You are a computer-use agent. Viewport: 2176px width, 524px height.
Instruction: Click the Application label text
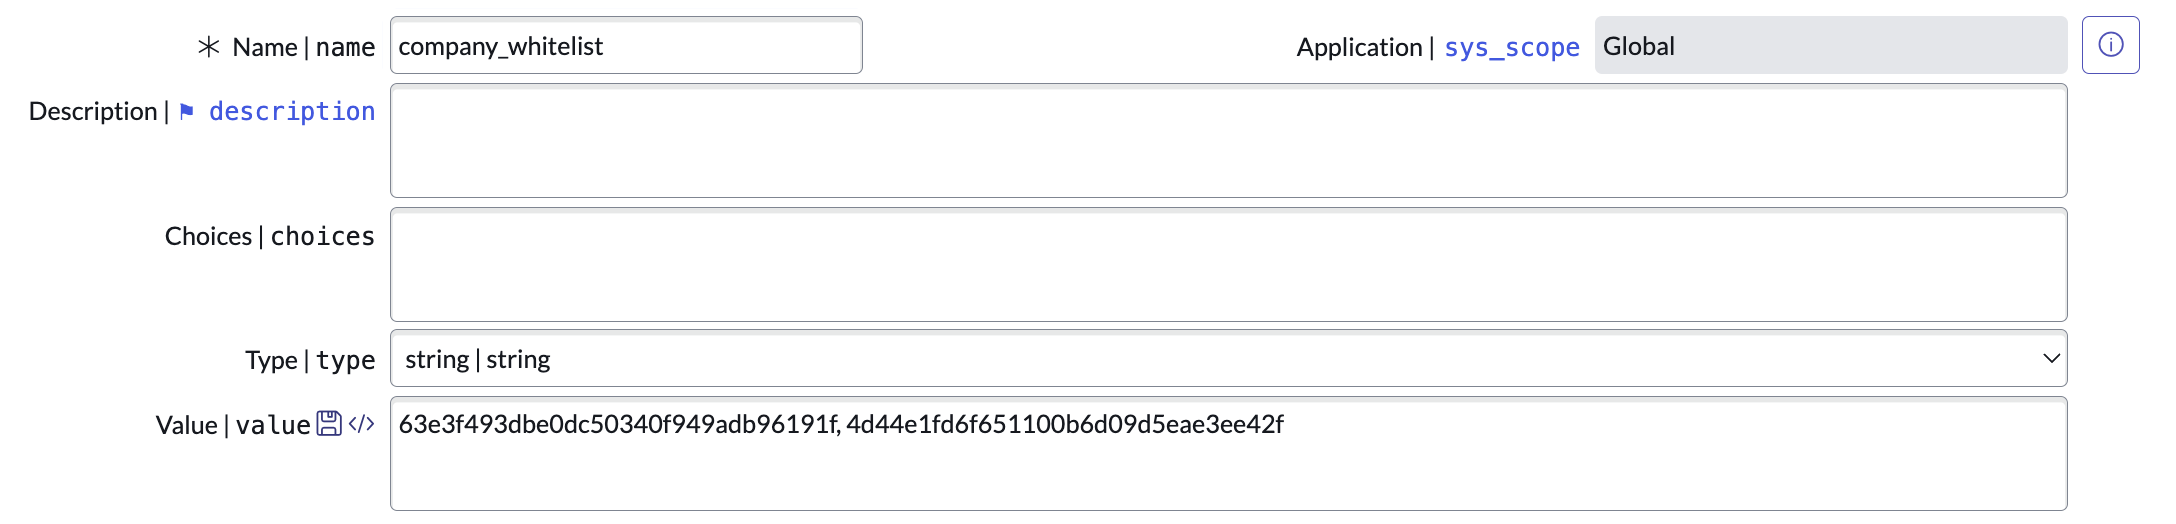[1359, 47]
